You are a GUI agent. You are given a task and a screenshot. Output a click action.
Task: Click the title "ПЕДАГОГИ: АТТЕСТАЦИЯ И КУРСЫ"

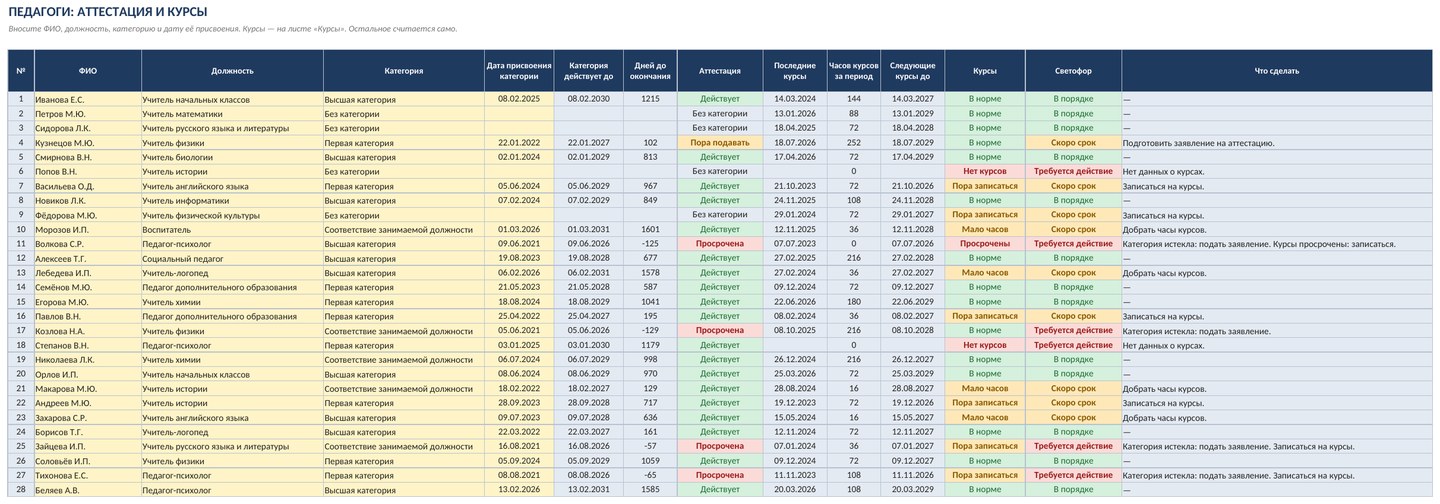[x=108, y=12]
